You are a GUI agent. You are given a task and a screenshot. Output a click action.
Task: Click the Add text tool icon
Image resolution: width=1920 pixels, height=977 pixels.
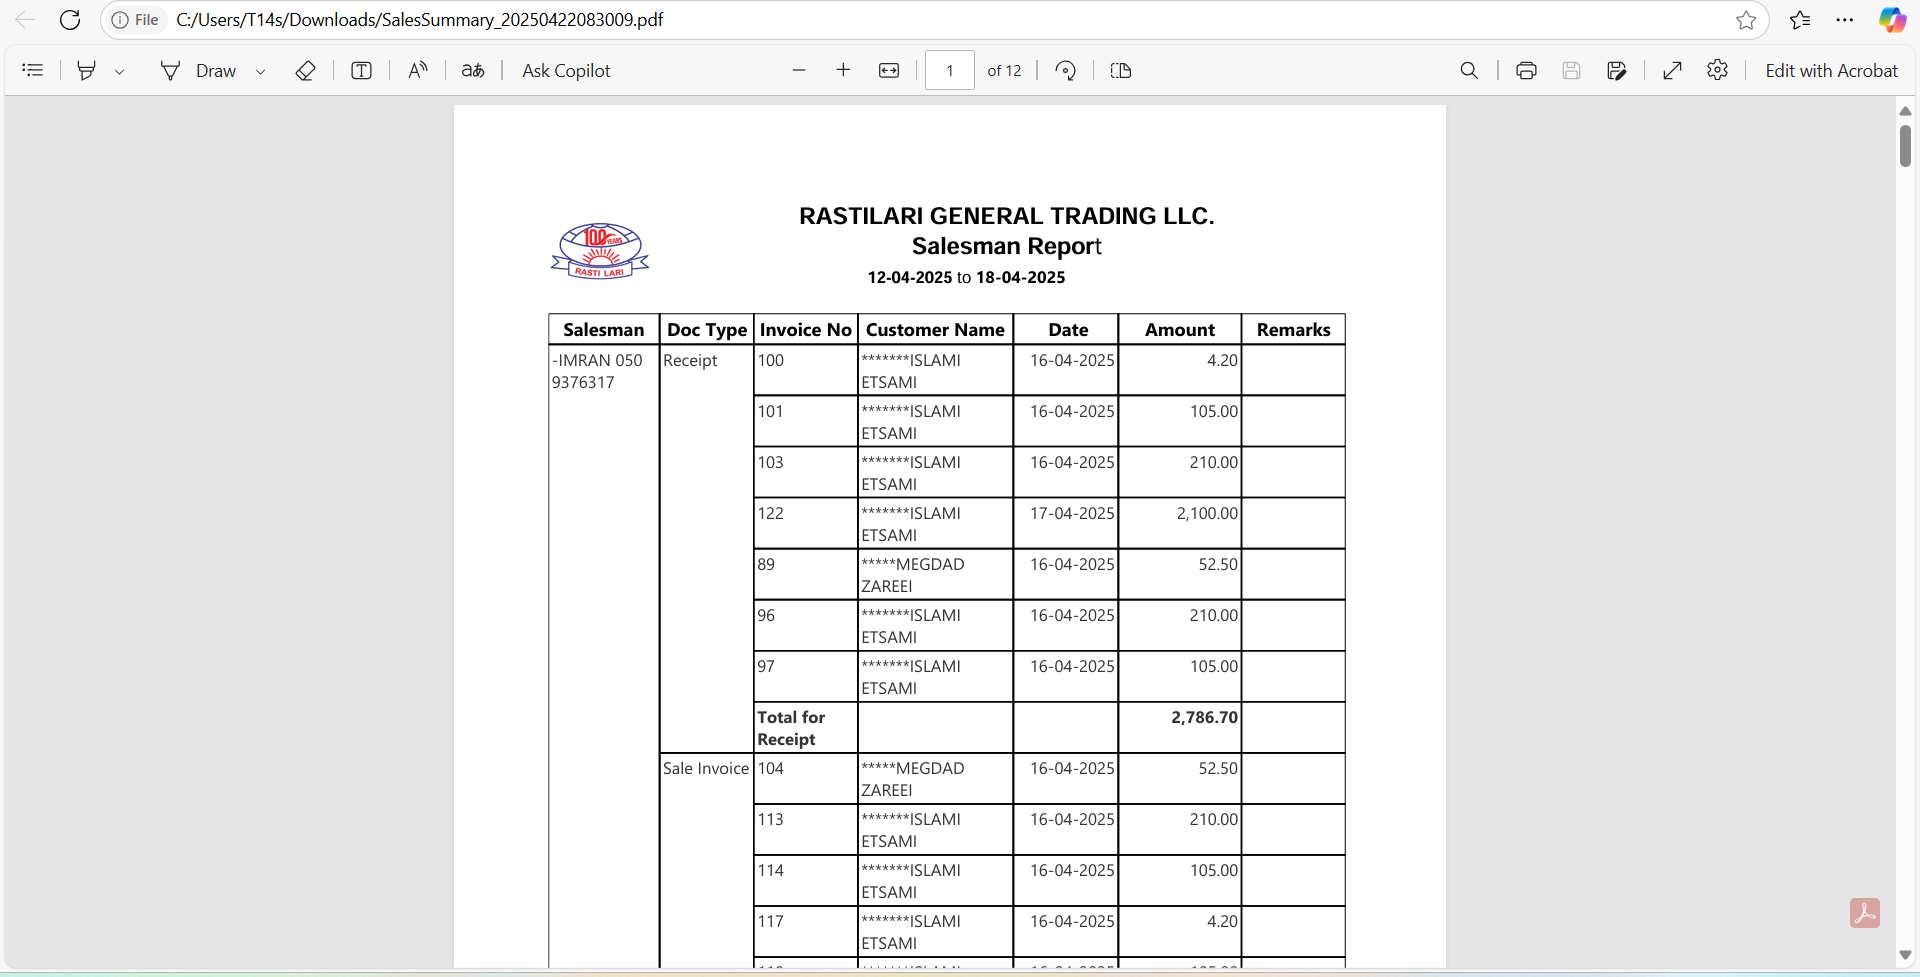point(361,70)
